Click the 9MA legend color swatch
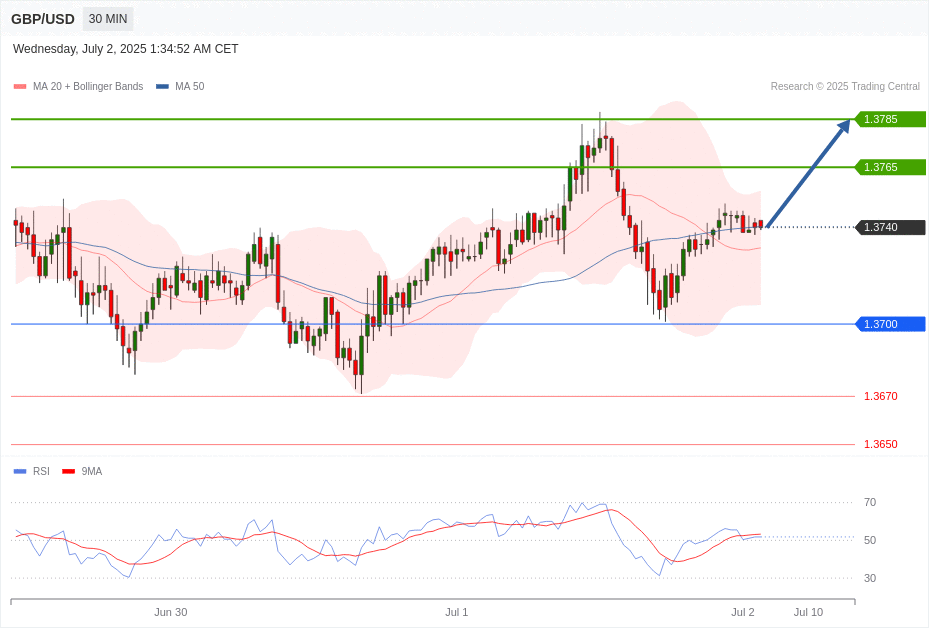Viewport: 929px width, 629px height. pyautogui.click(x=68, y=471)
